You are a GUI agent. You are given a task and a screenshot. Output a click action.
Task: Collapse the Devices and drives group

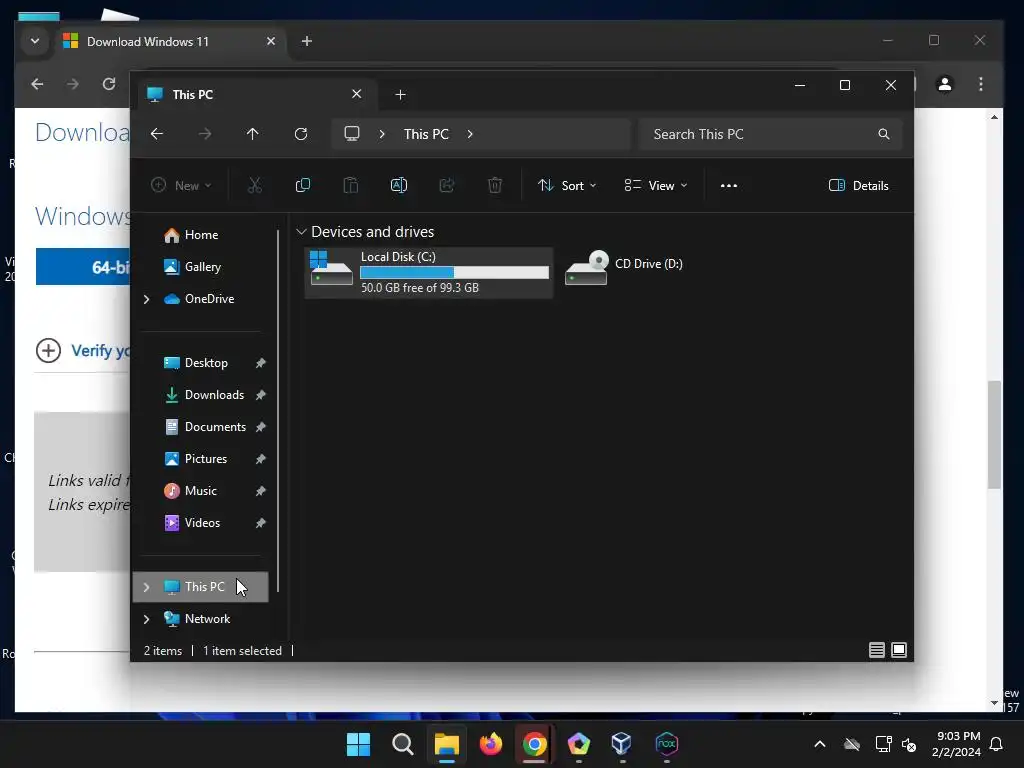301,232
